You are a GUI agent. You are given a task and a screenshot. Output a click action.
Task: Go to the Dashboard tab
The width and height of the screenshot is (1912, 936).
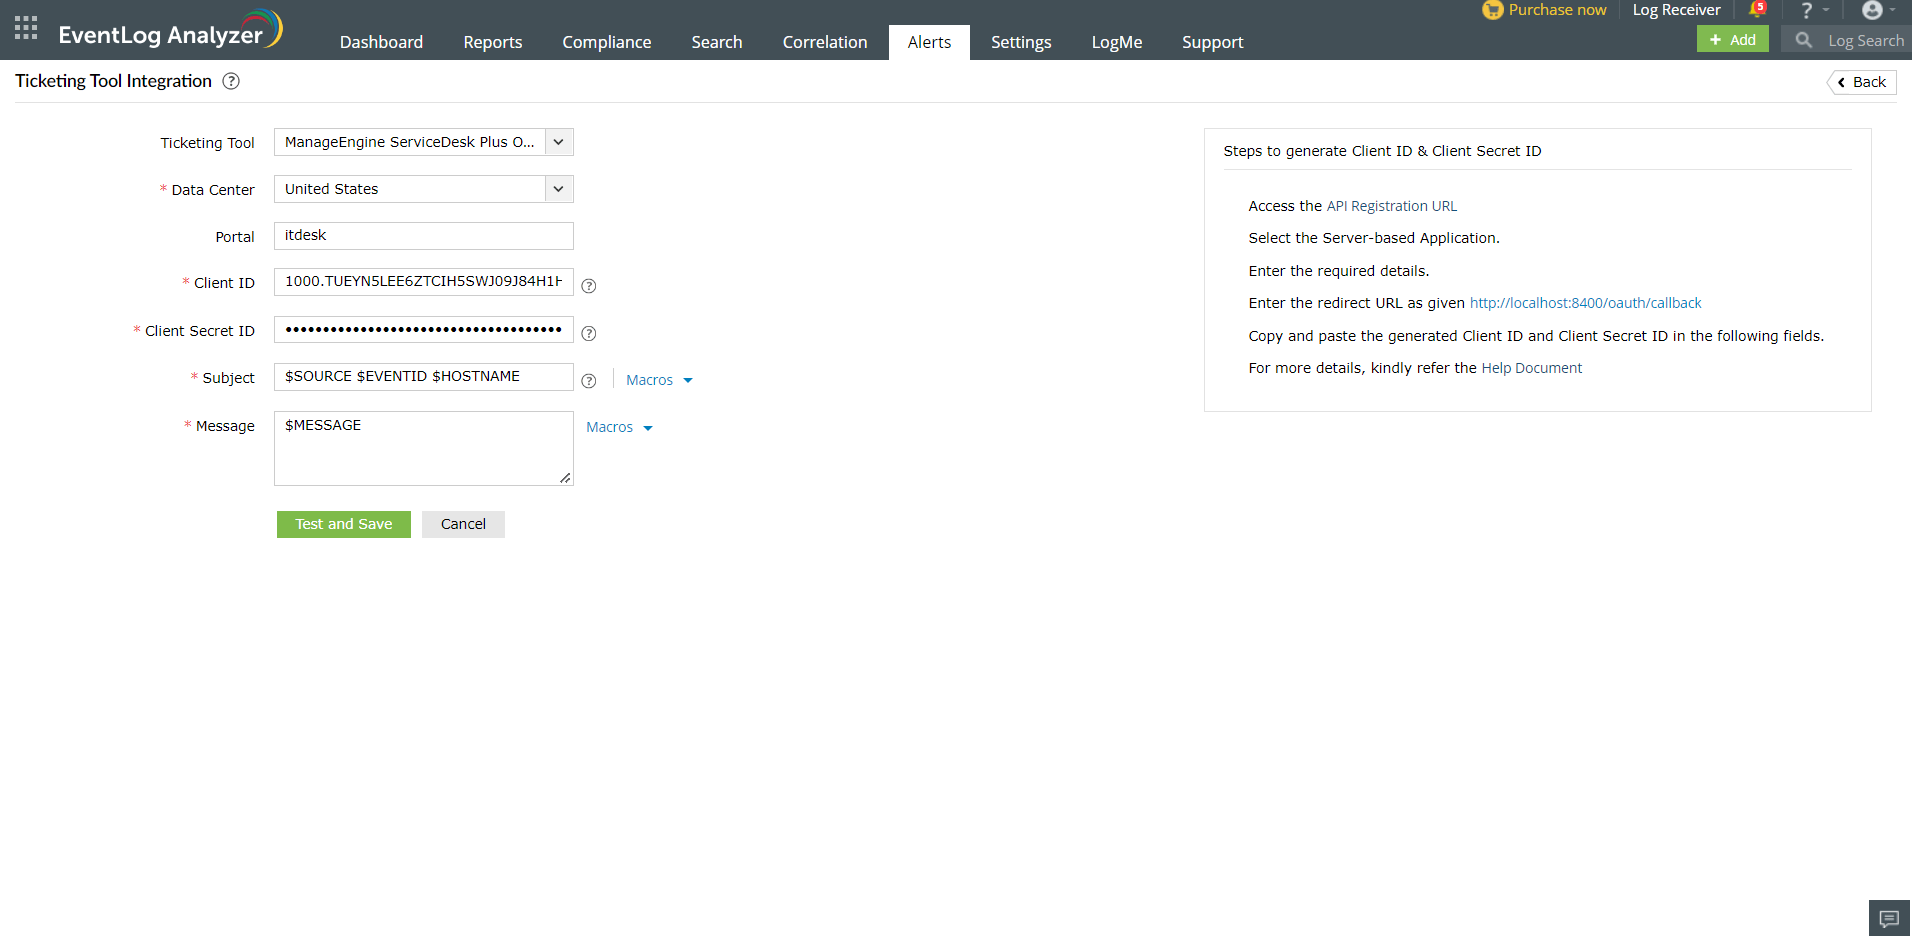tap(381, 42)
